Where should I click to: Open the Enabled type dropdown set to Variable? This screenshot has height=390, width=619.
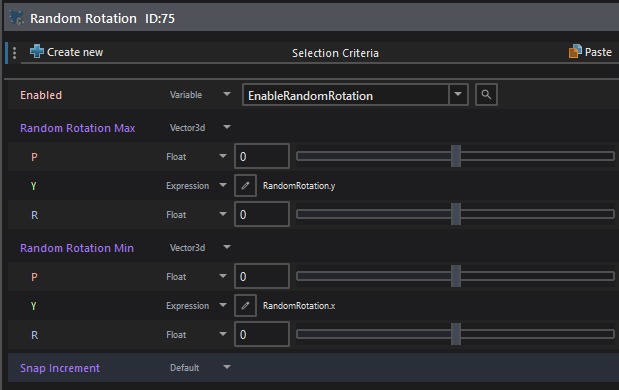pos(227,94)
